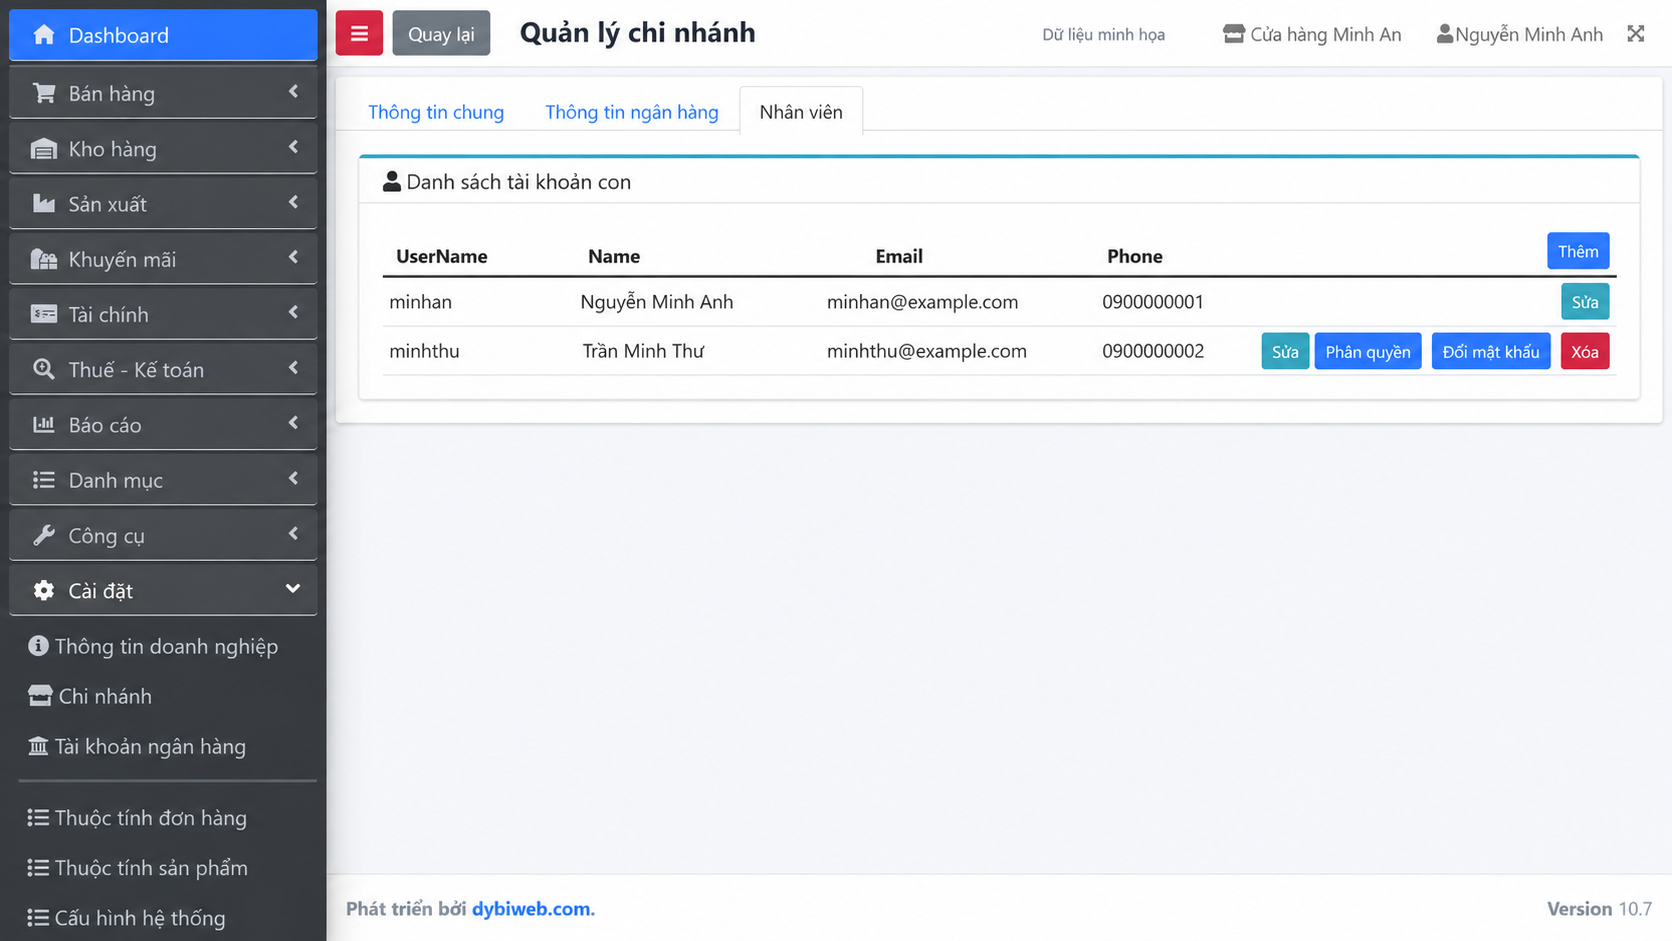Switch to the Thông tin chung tab
The height and width of the screenshot is (941, 1672).
(436, 112)
